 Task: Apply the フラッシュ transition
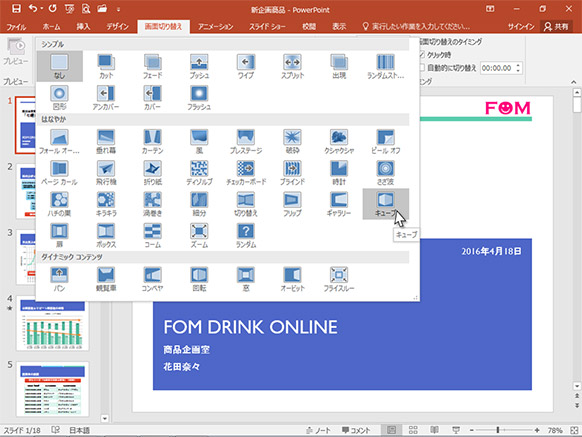click(199, 98)
